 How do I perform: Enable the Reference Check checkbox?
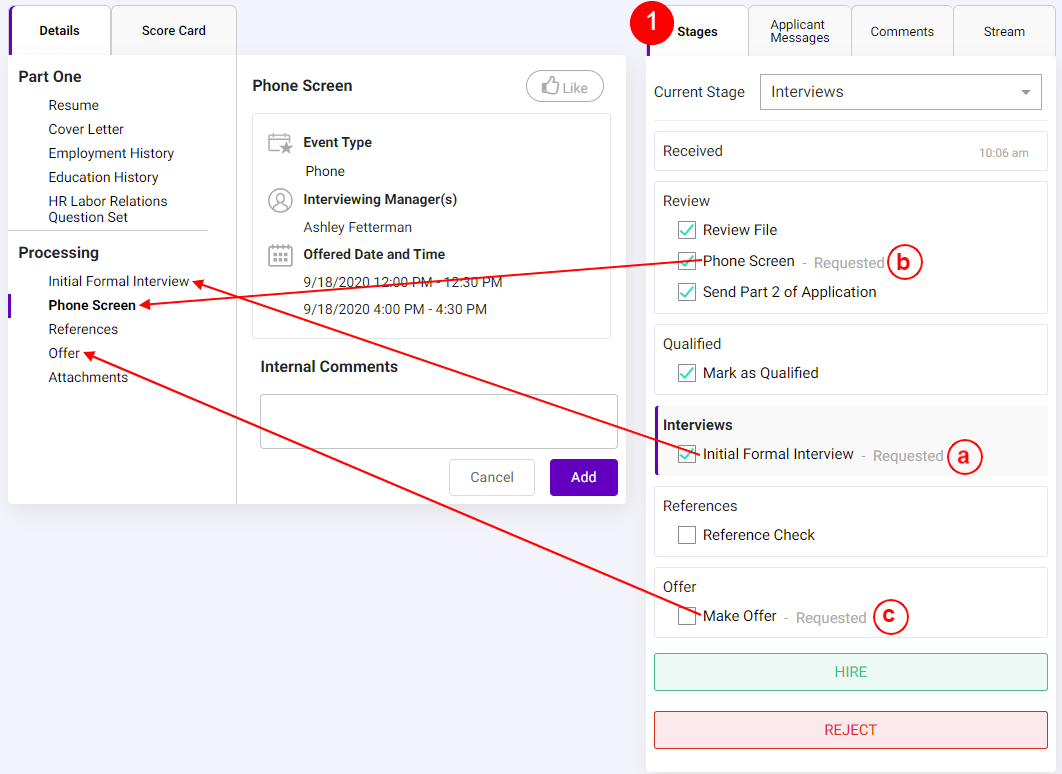(686, 535)
